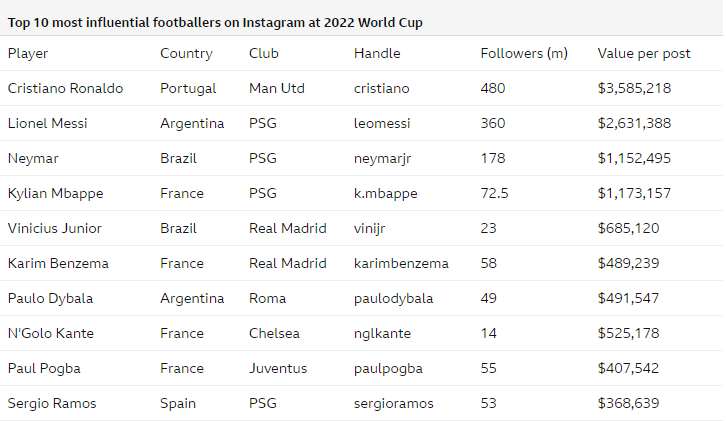726x421 pixels.
Task: Click the table title heading text
Action: pos(215,23)
